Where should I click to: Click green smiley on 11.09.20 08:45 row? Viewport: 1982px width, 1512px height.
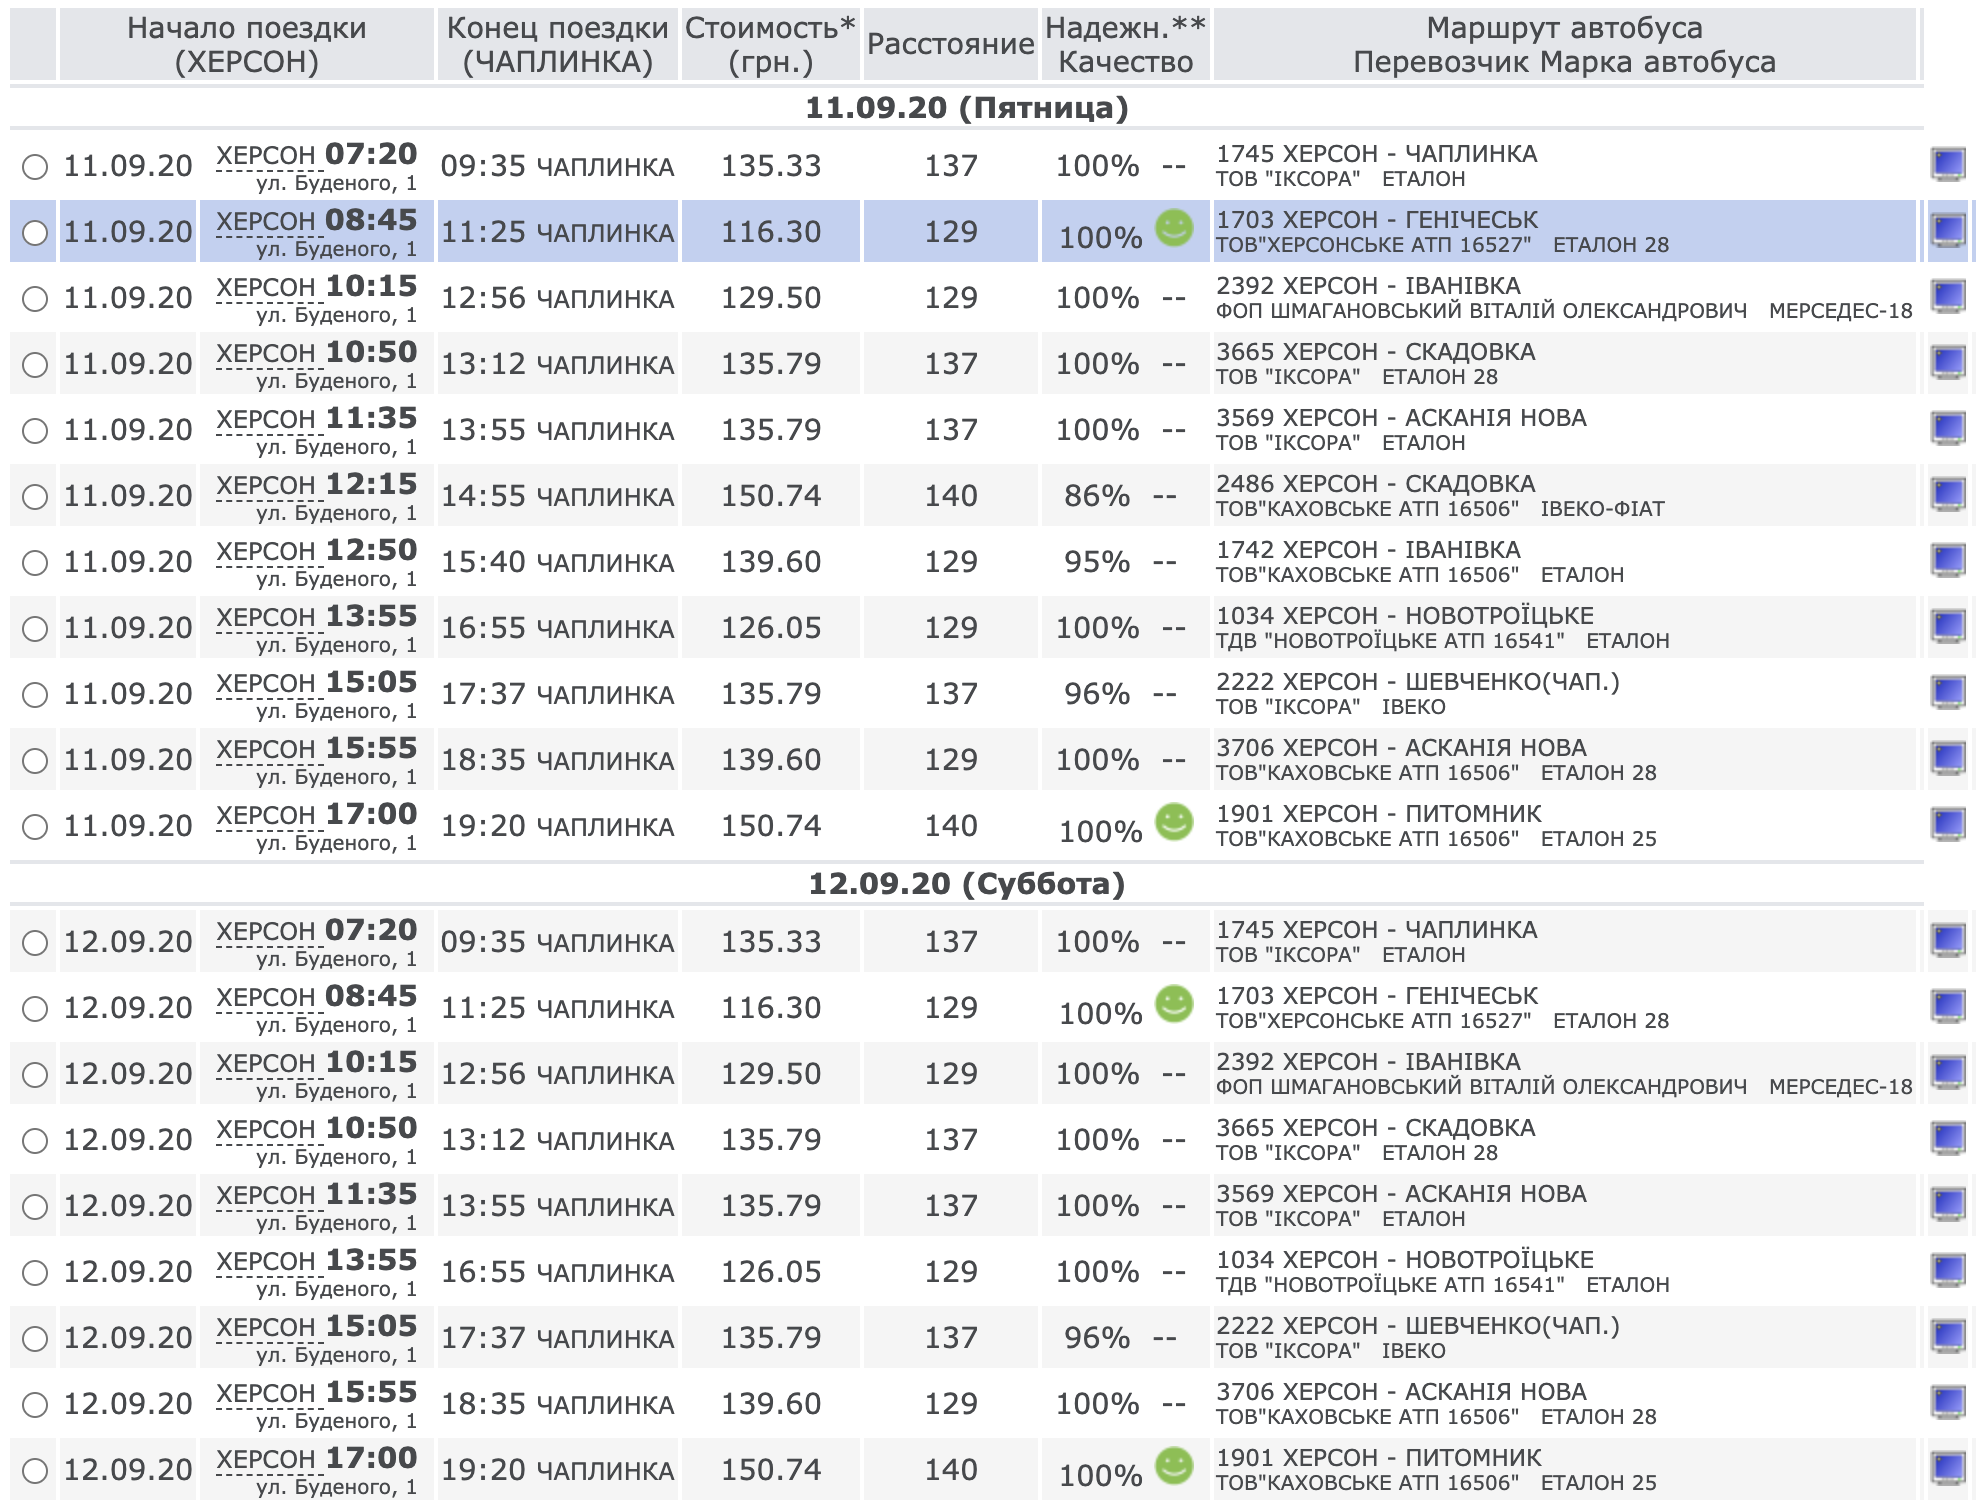1174,228
